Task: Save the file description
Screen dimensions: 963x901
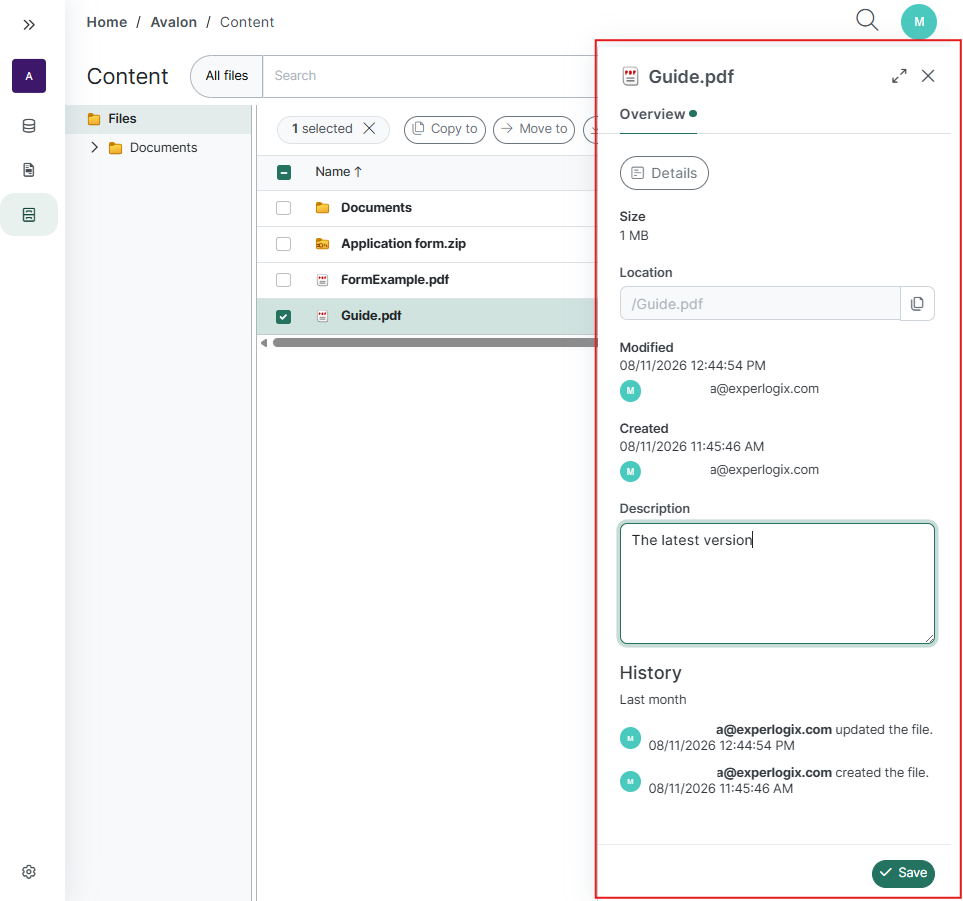Action: coord(903,873)
